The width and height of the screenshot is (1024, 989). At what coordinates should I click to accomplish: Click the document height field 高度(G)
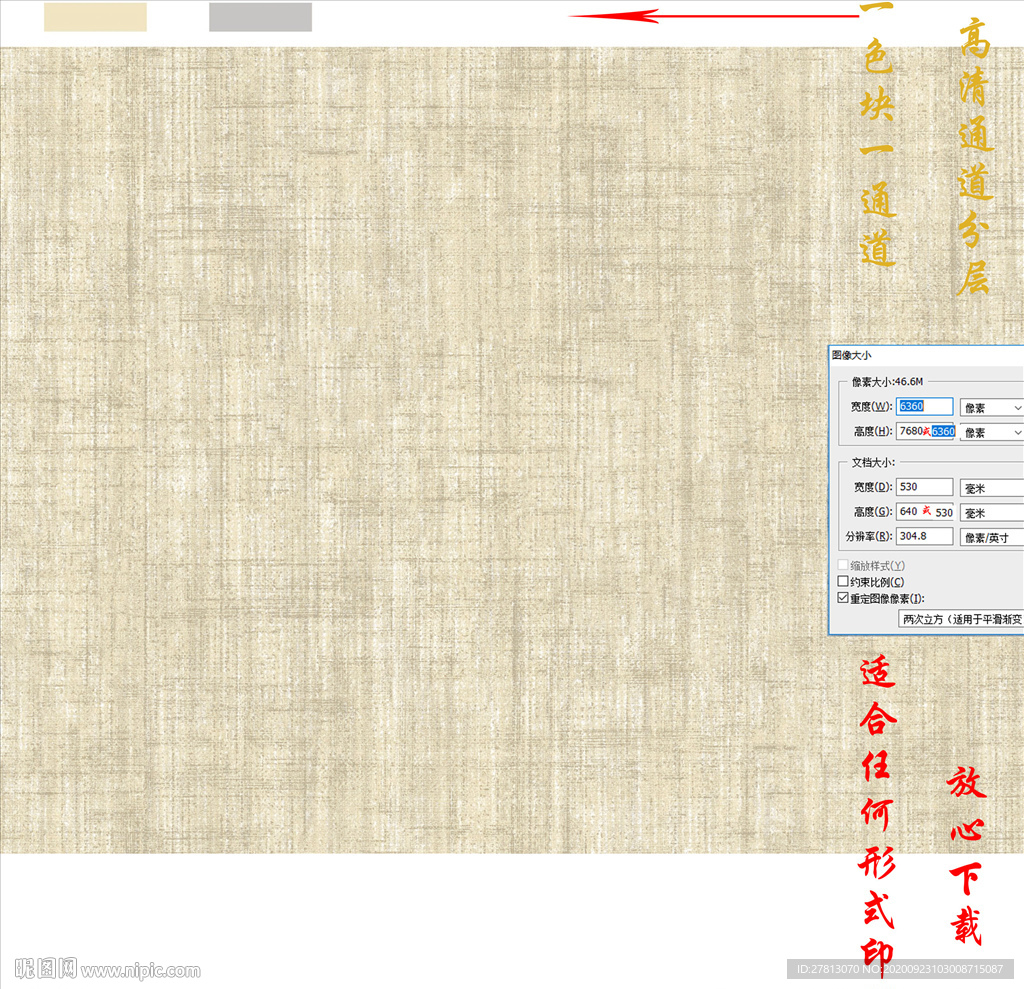tap(925, 511)
